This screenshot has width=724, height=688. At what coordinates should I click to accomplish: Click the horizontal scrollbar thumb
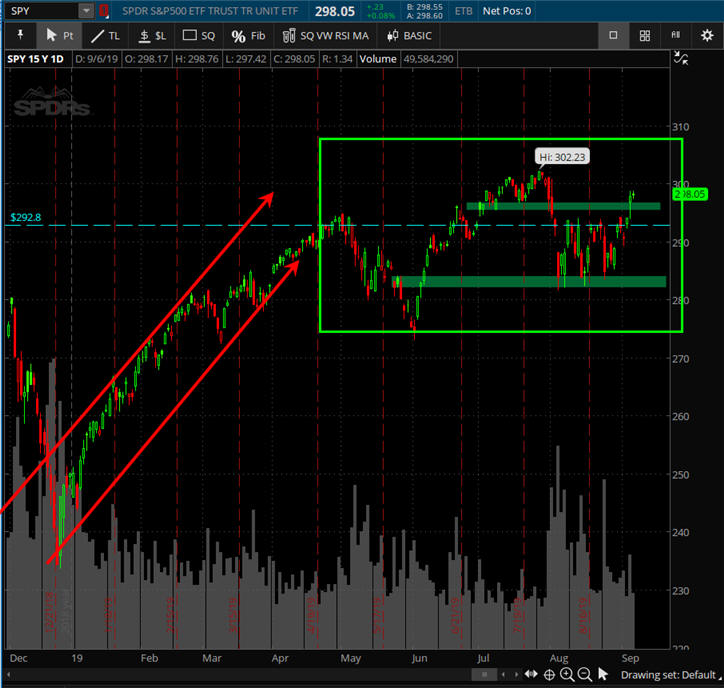[484, 675]
